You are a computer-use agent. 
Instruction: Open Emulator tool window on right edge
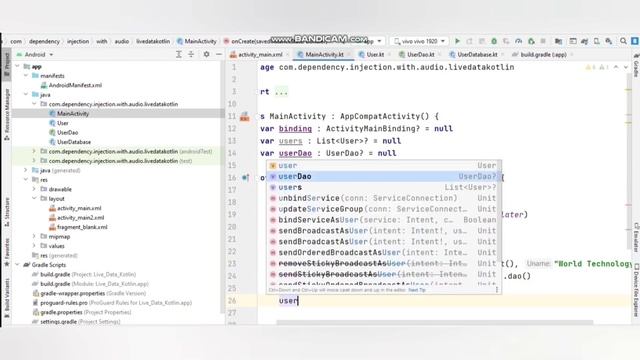[x=636, y=237]
